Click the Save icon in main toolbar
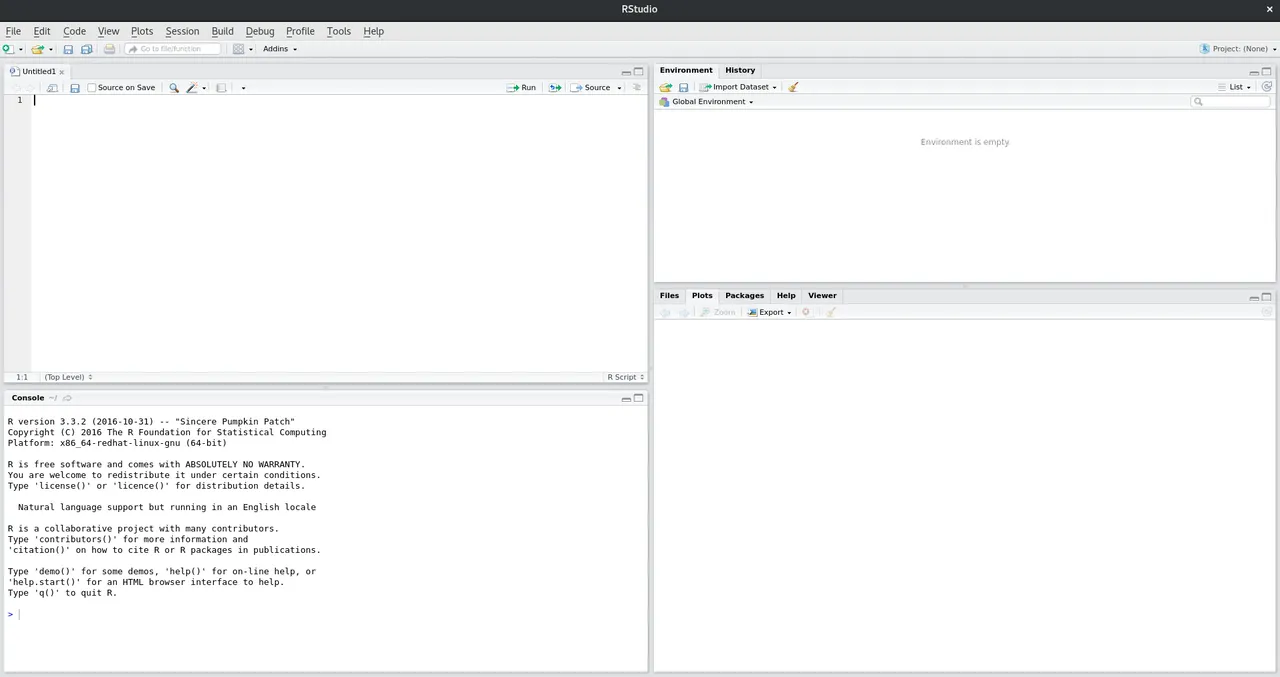This screenshot has width=1280, height=677. tap(68, 49)
